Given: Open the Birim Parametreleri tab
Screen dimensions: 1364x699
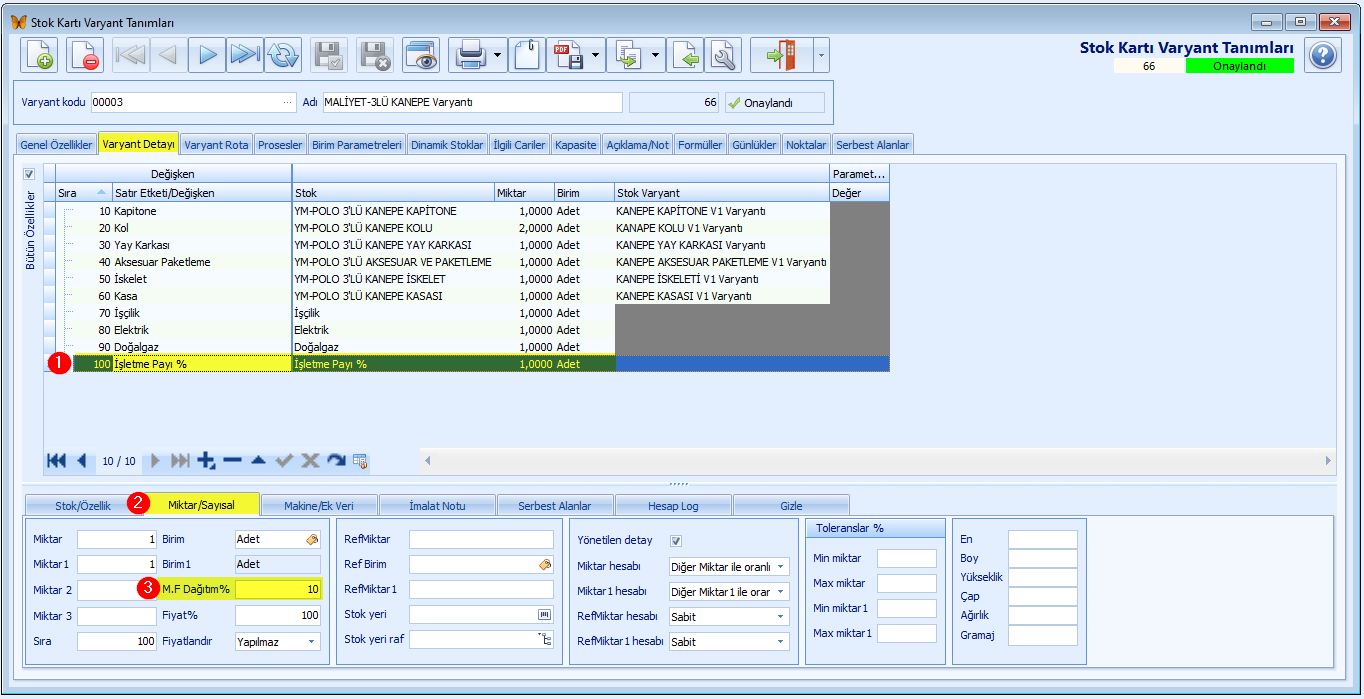Looking at the screenshot, I should 357,145.
